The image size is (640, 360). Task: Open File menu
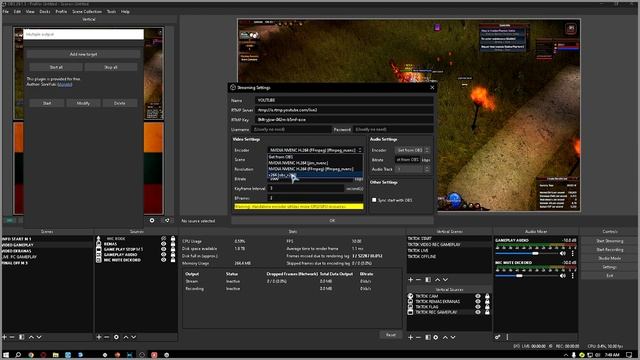(x=6, y=11)
